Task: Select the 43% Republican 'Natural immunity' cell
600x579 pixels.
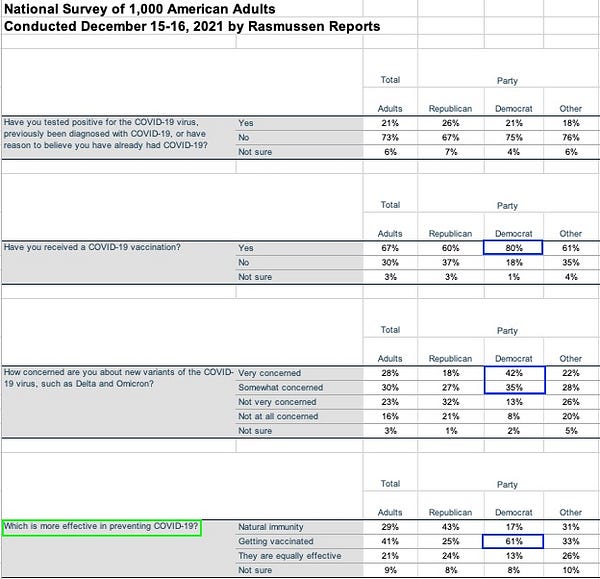Action: 450,527
